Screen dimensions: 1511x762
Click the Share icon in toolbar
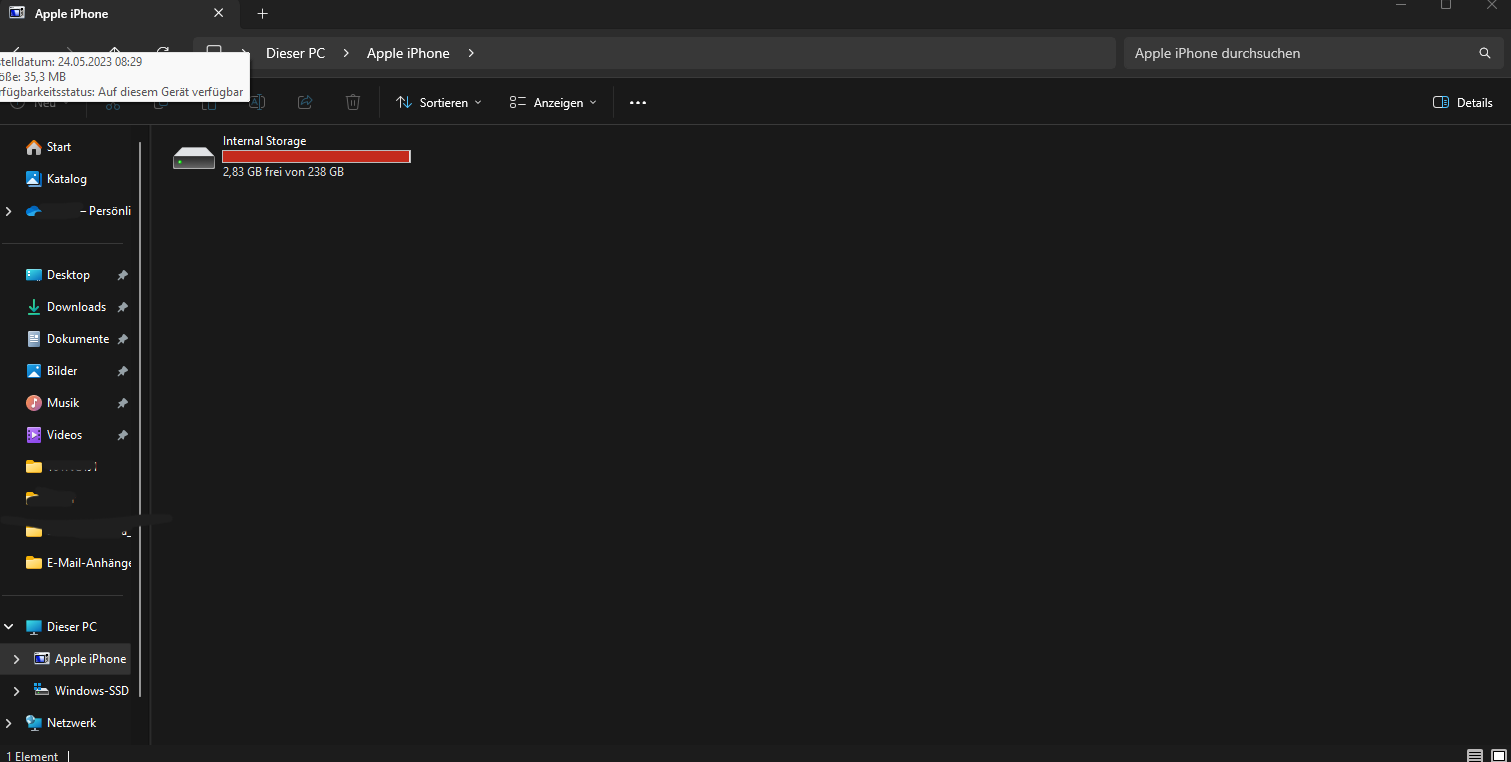click(306, 102)
